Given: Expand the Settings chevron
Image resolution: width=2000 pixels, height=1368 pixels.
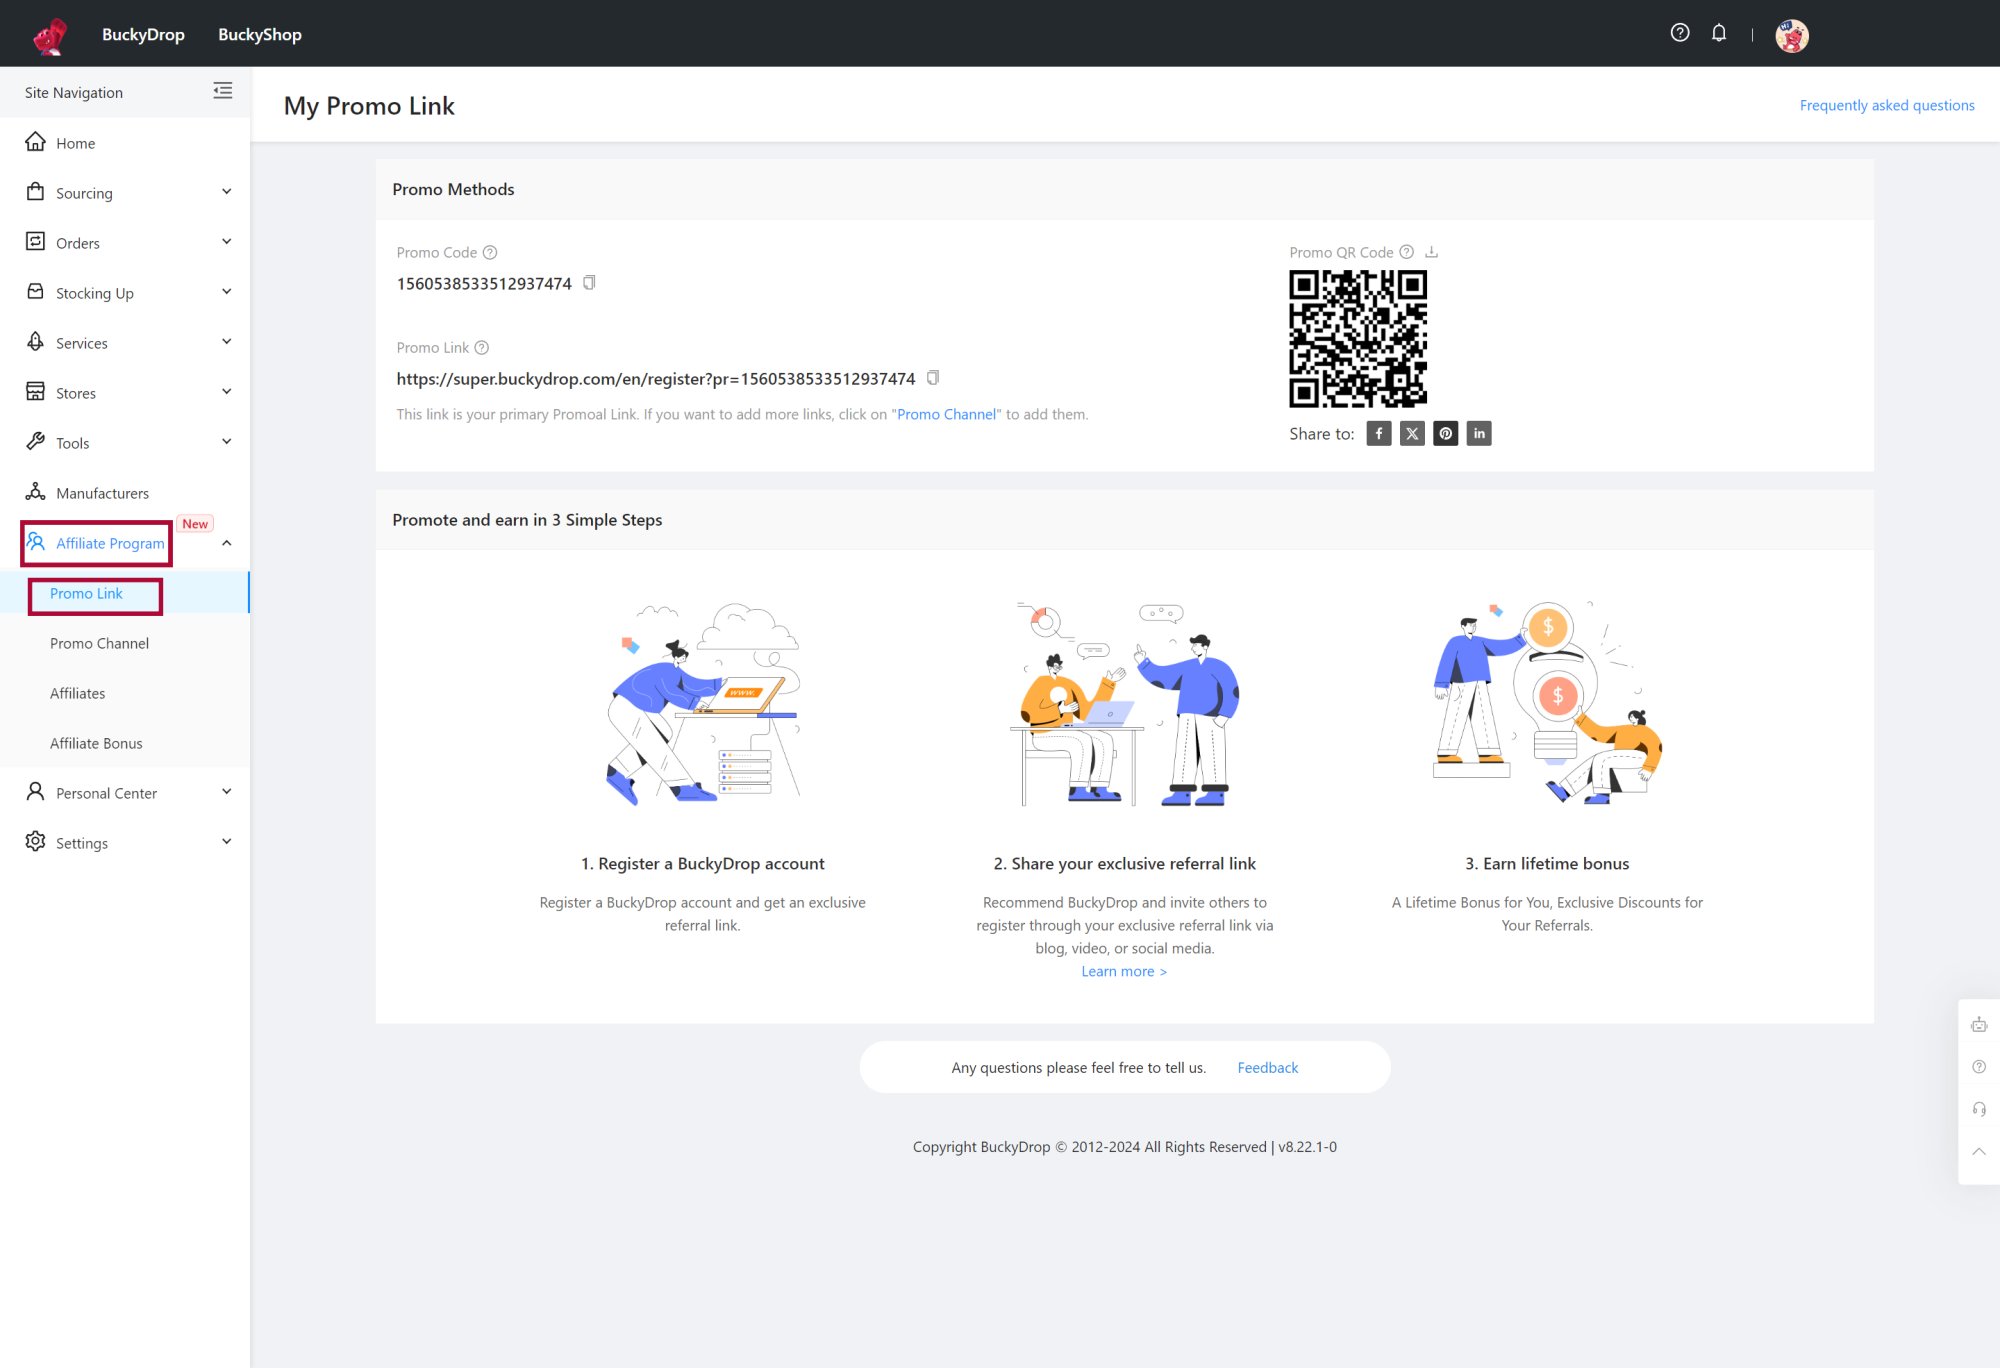Looking at the screenshot, I should pos(227,842).
